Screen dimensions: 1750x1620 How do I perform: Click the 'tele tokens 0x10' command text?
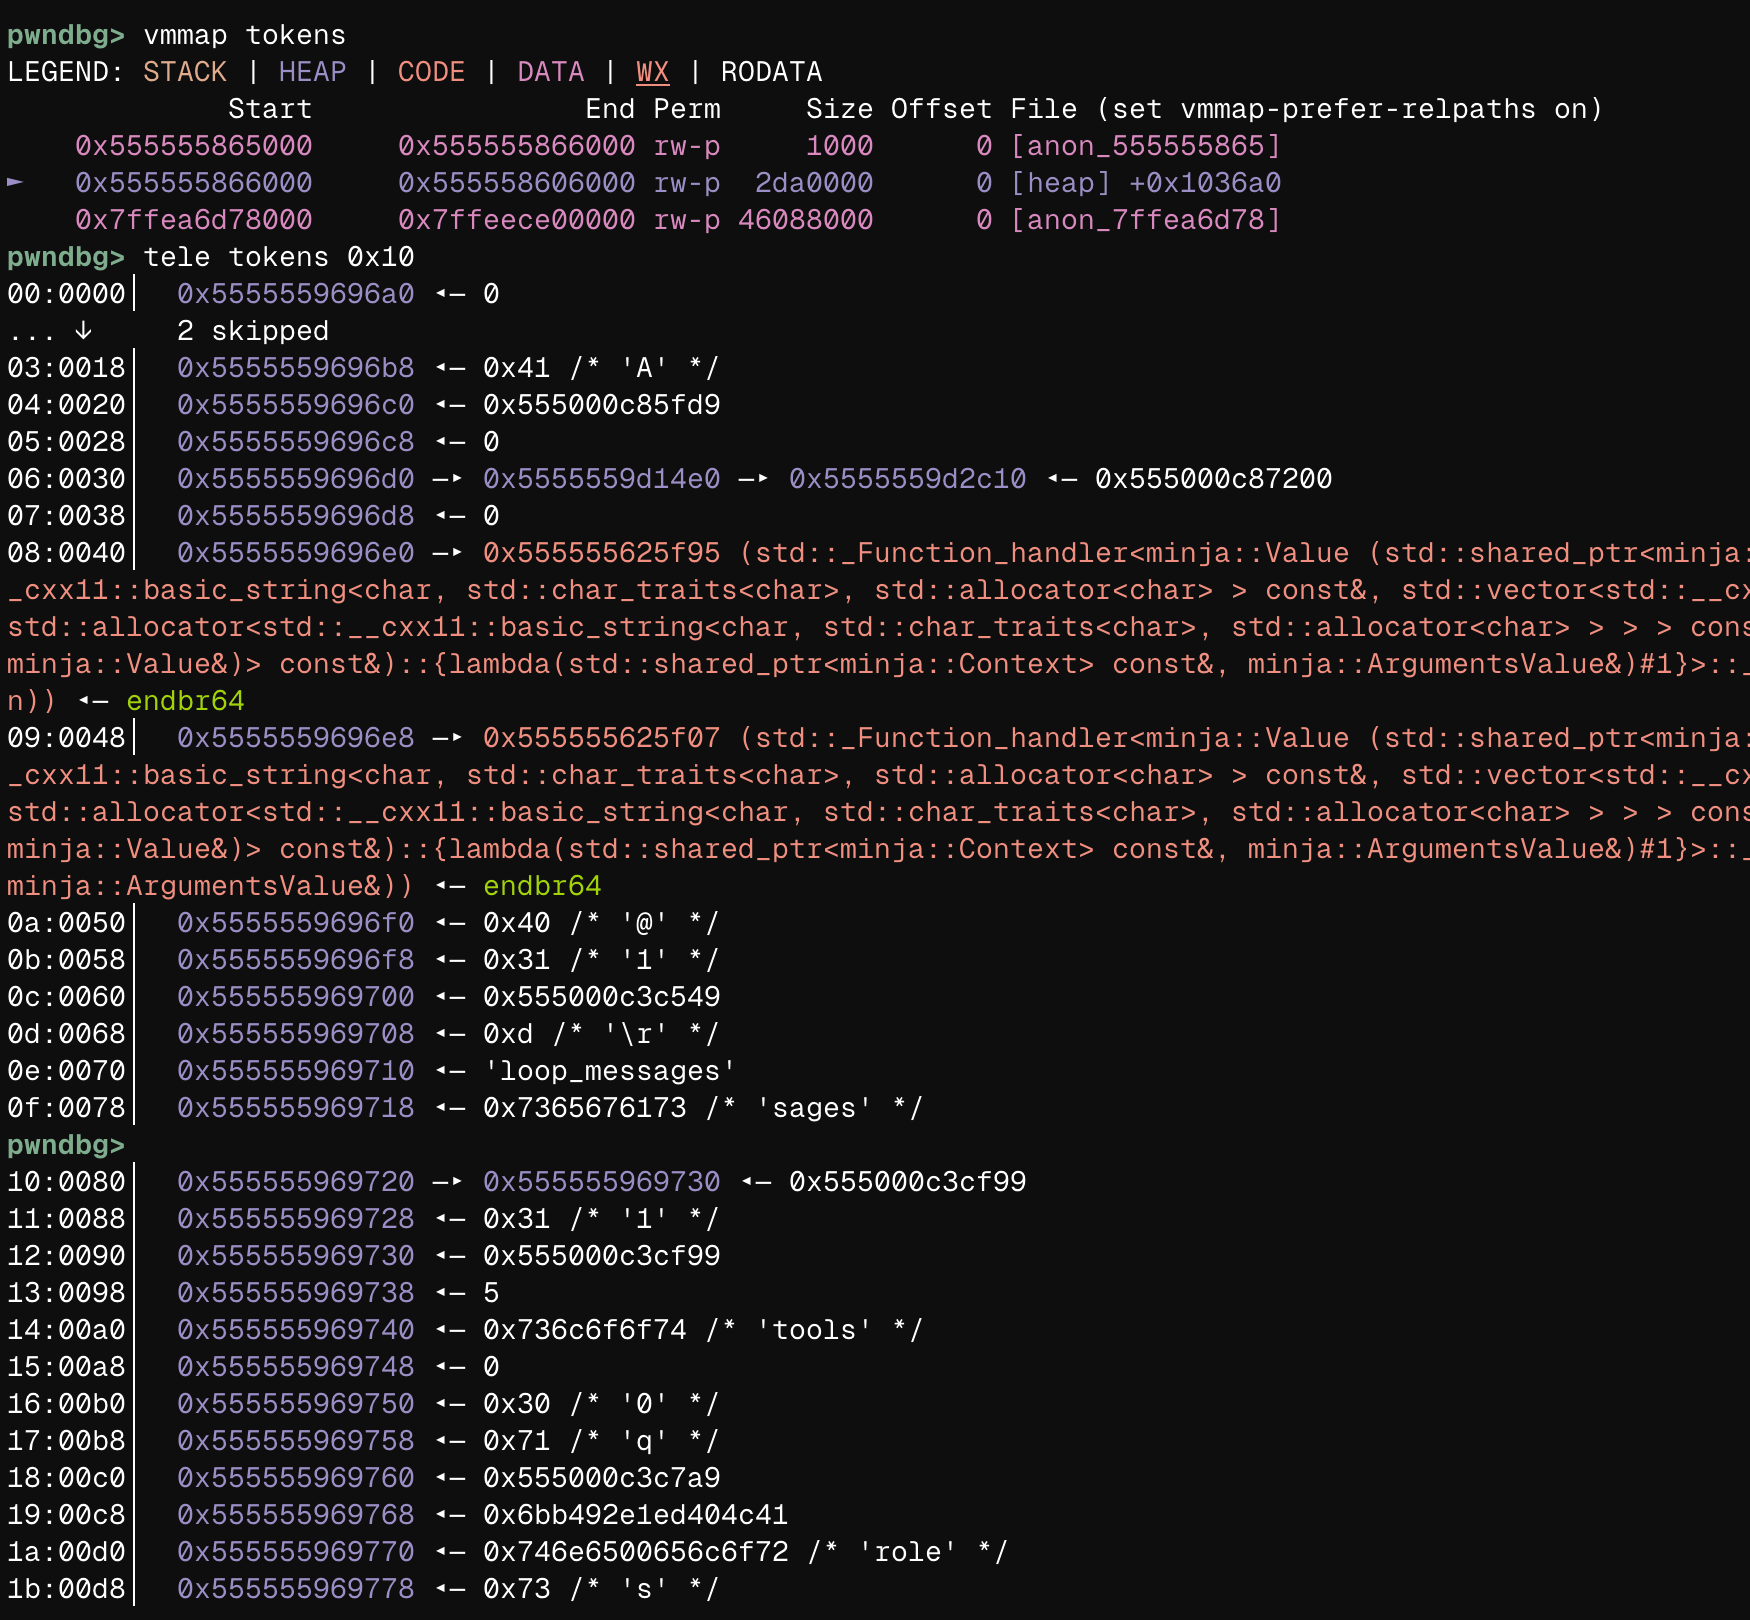tap(279, 257)
